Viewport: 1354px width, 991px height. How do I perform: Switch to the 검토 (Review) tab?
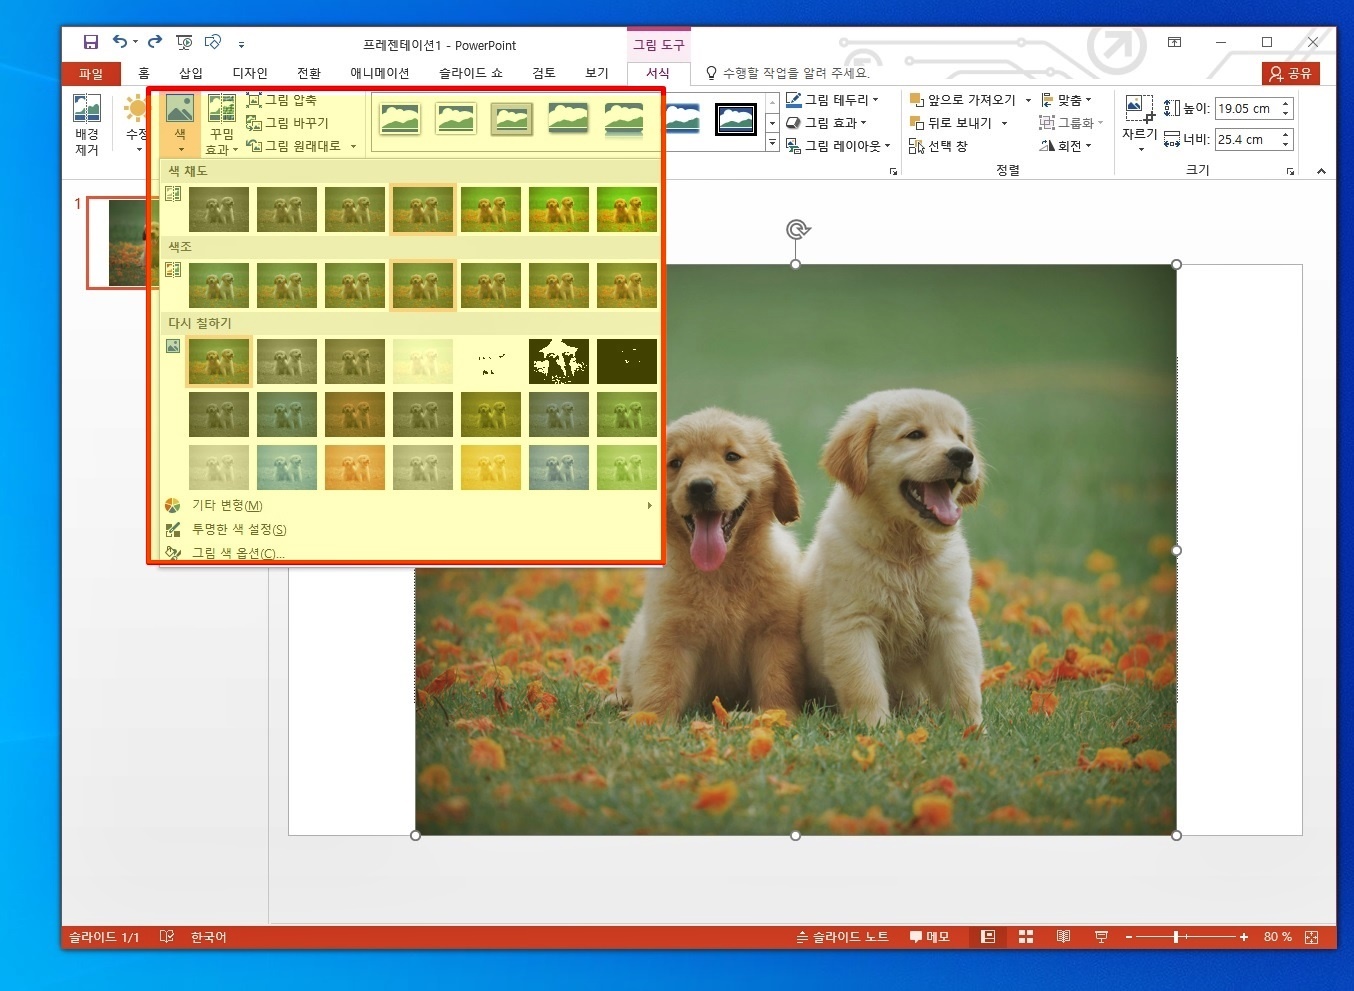pyautogui.click(x=544, y=73)
